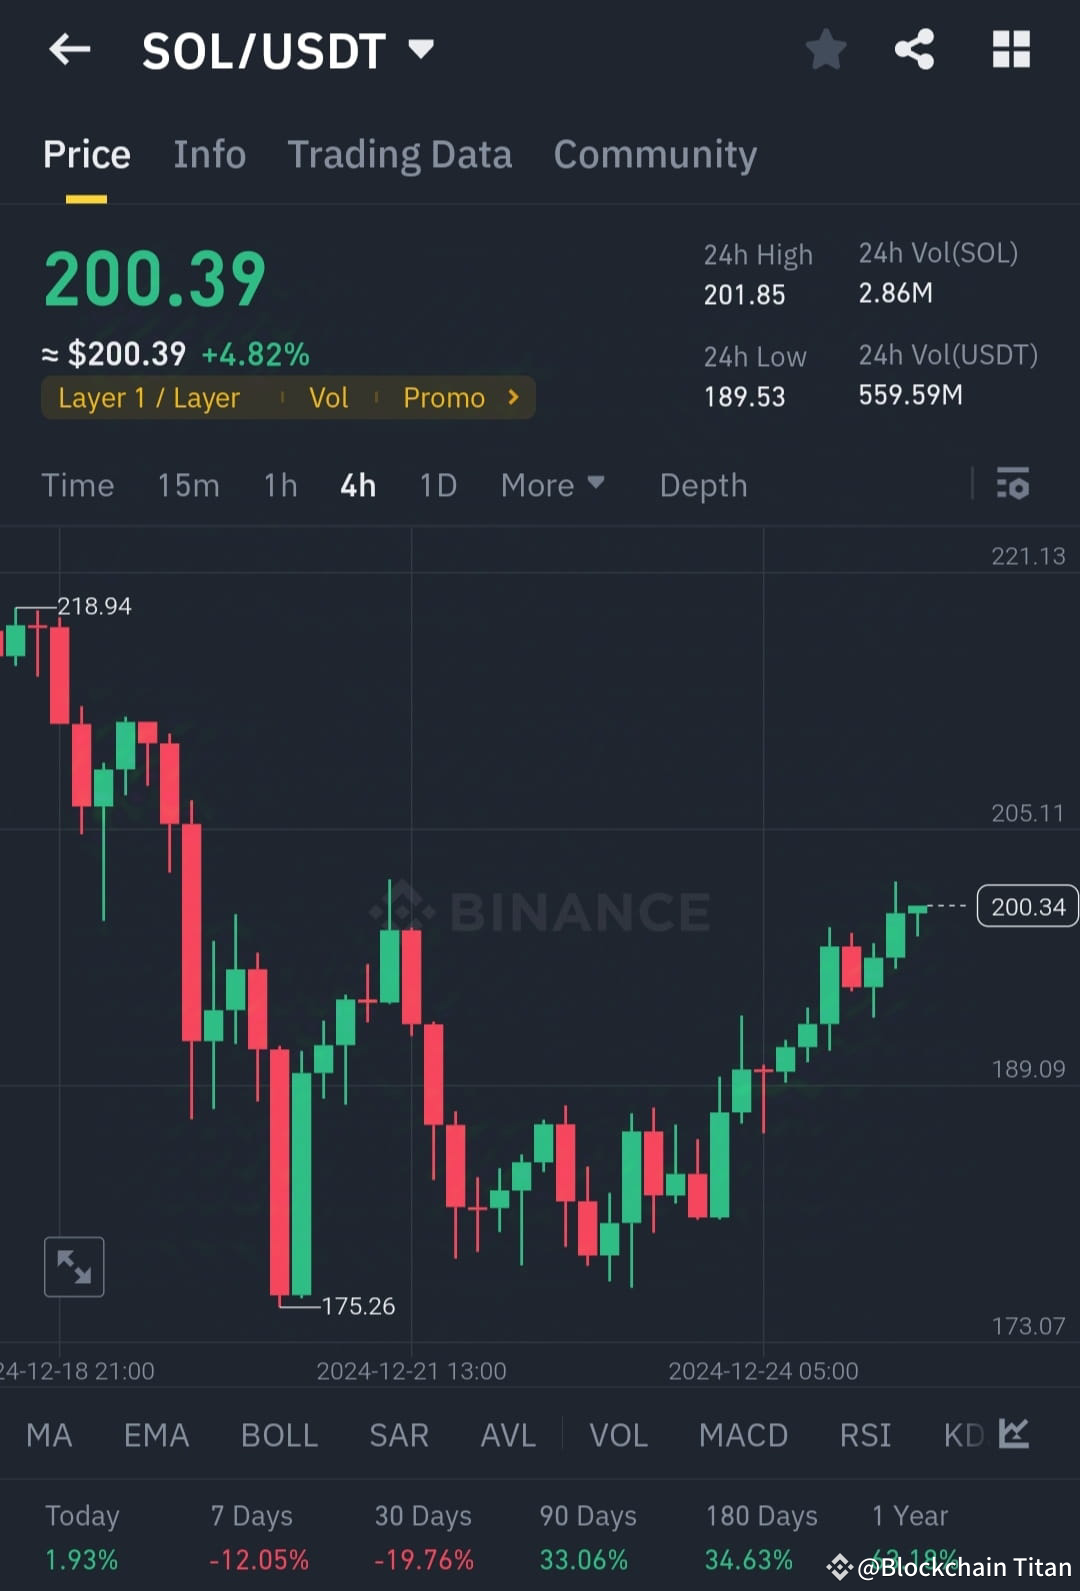The width and height of the screenshot is (1080, 1591).
Task: Favorite SOL/USDT with the star icon
Action: pyautogui.click(x=826, y=49)
